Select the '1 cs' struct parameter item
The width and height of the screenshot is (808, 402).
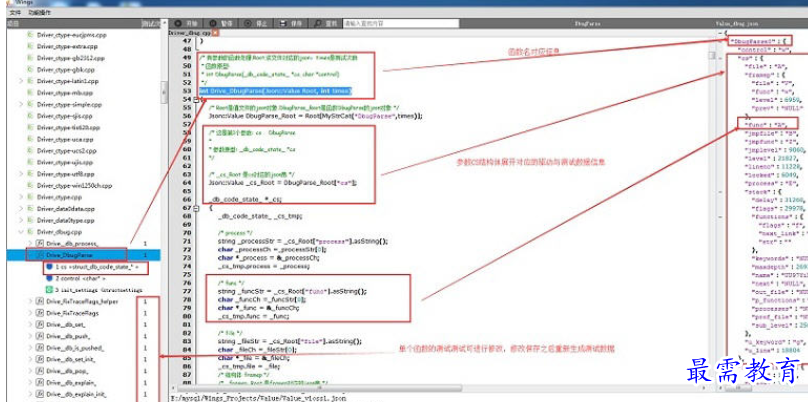[x=93, y=267]
